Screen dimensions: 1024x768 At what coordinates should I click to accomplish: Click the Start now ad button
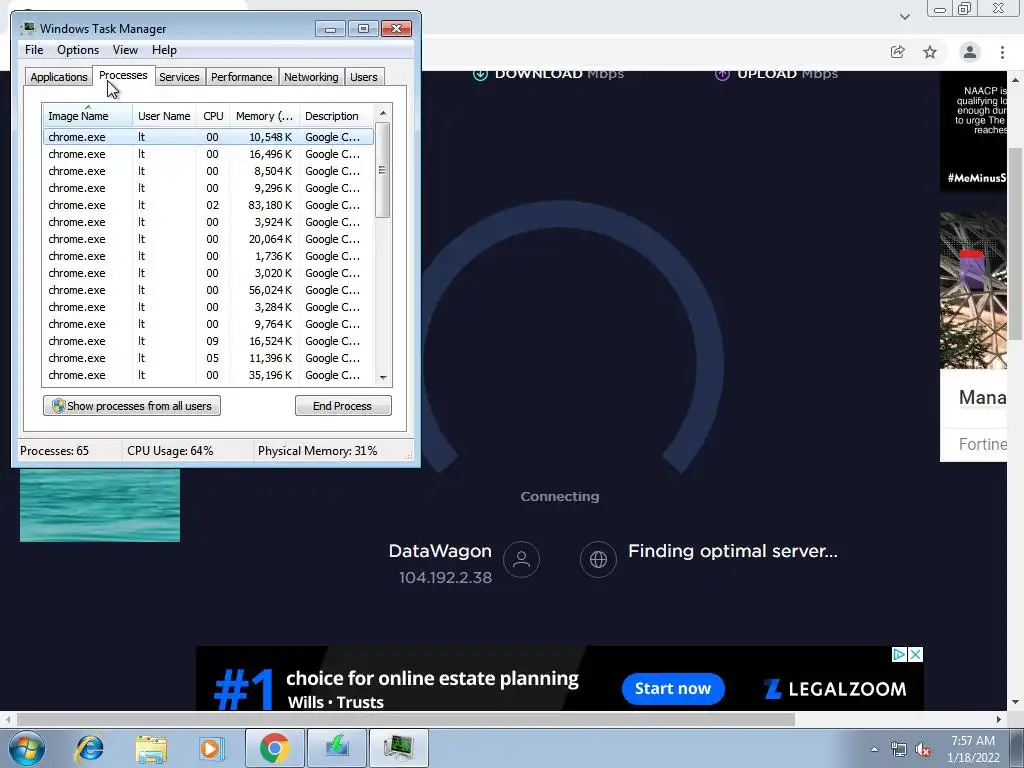tap(673, 688)
